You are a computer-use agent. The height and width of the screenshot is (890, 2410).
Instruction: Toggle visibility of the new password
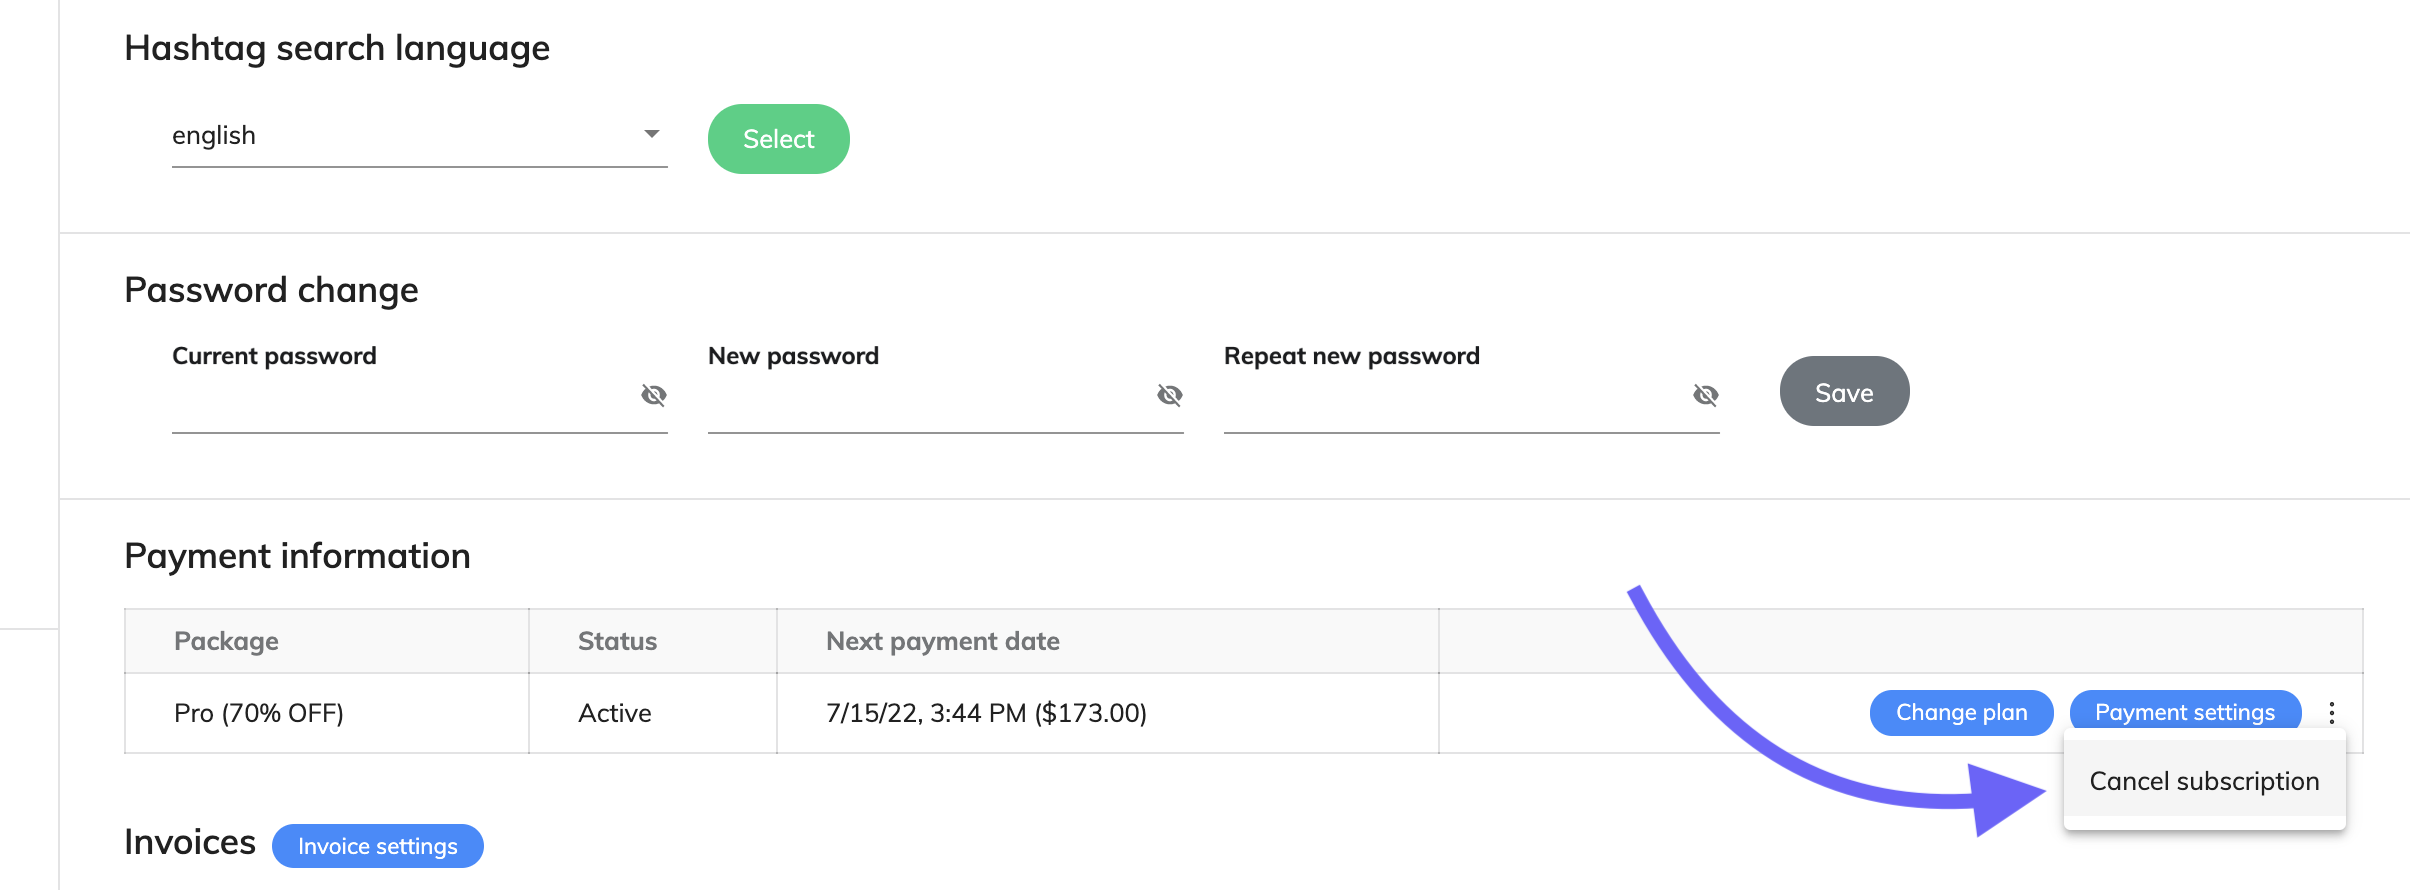(x=1170, y=395)
